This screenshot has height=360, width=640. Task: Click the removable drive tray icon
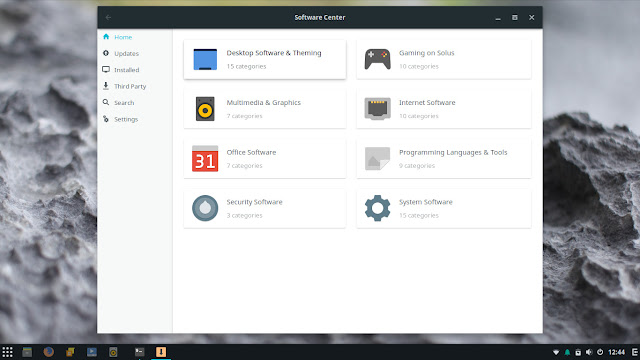(x=578, y=352)
